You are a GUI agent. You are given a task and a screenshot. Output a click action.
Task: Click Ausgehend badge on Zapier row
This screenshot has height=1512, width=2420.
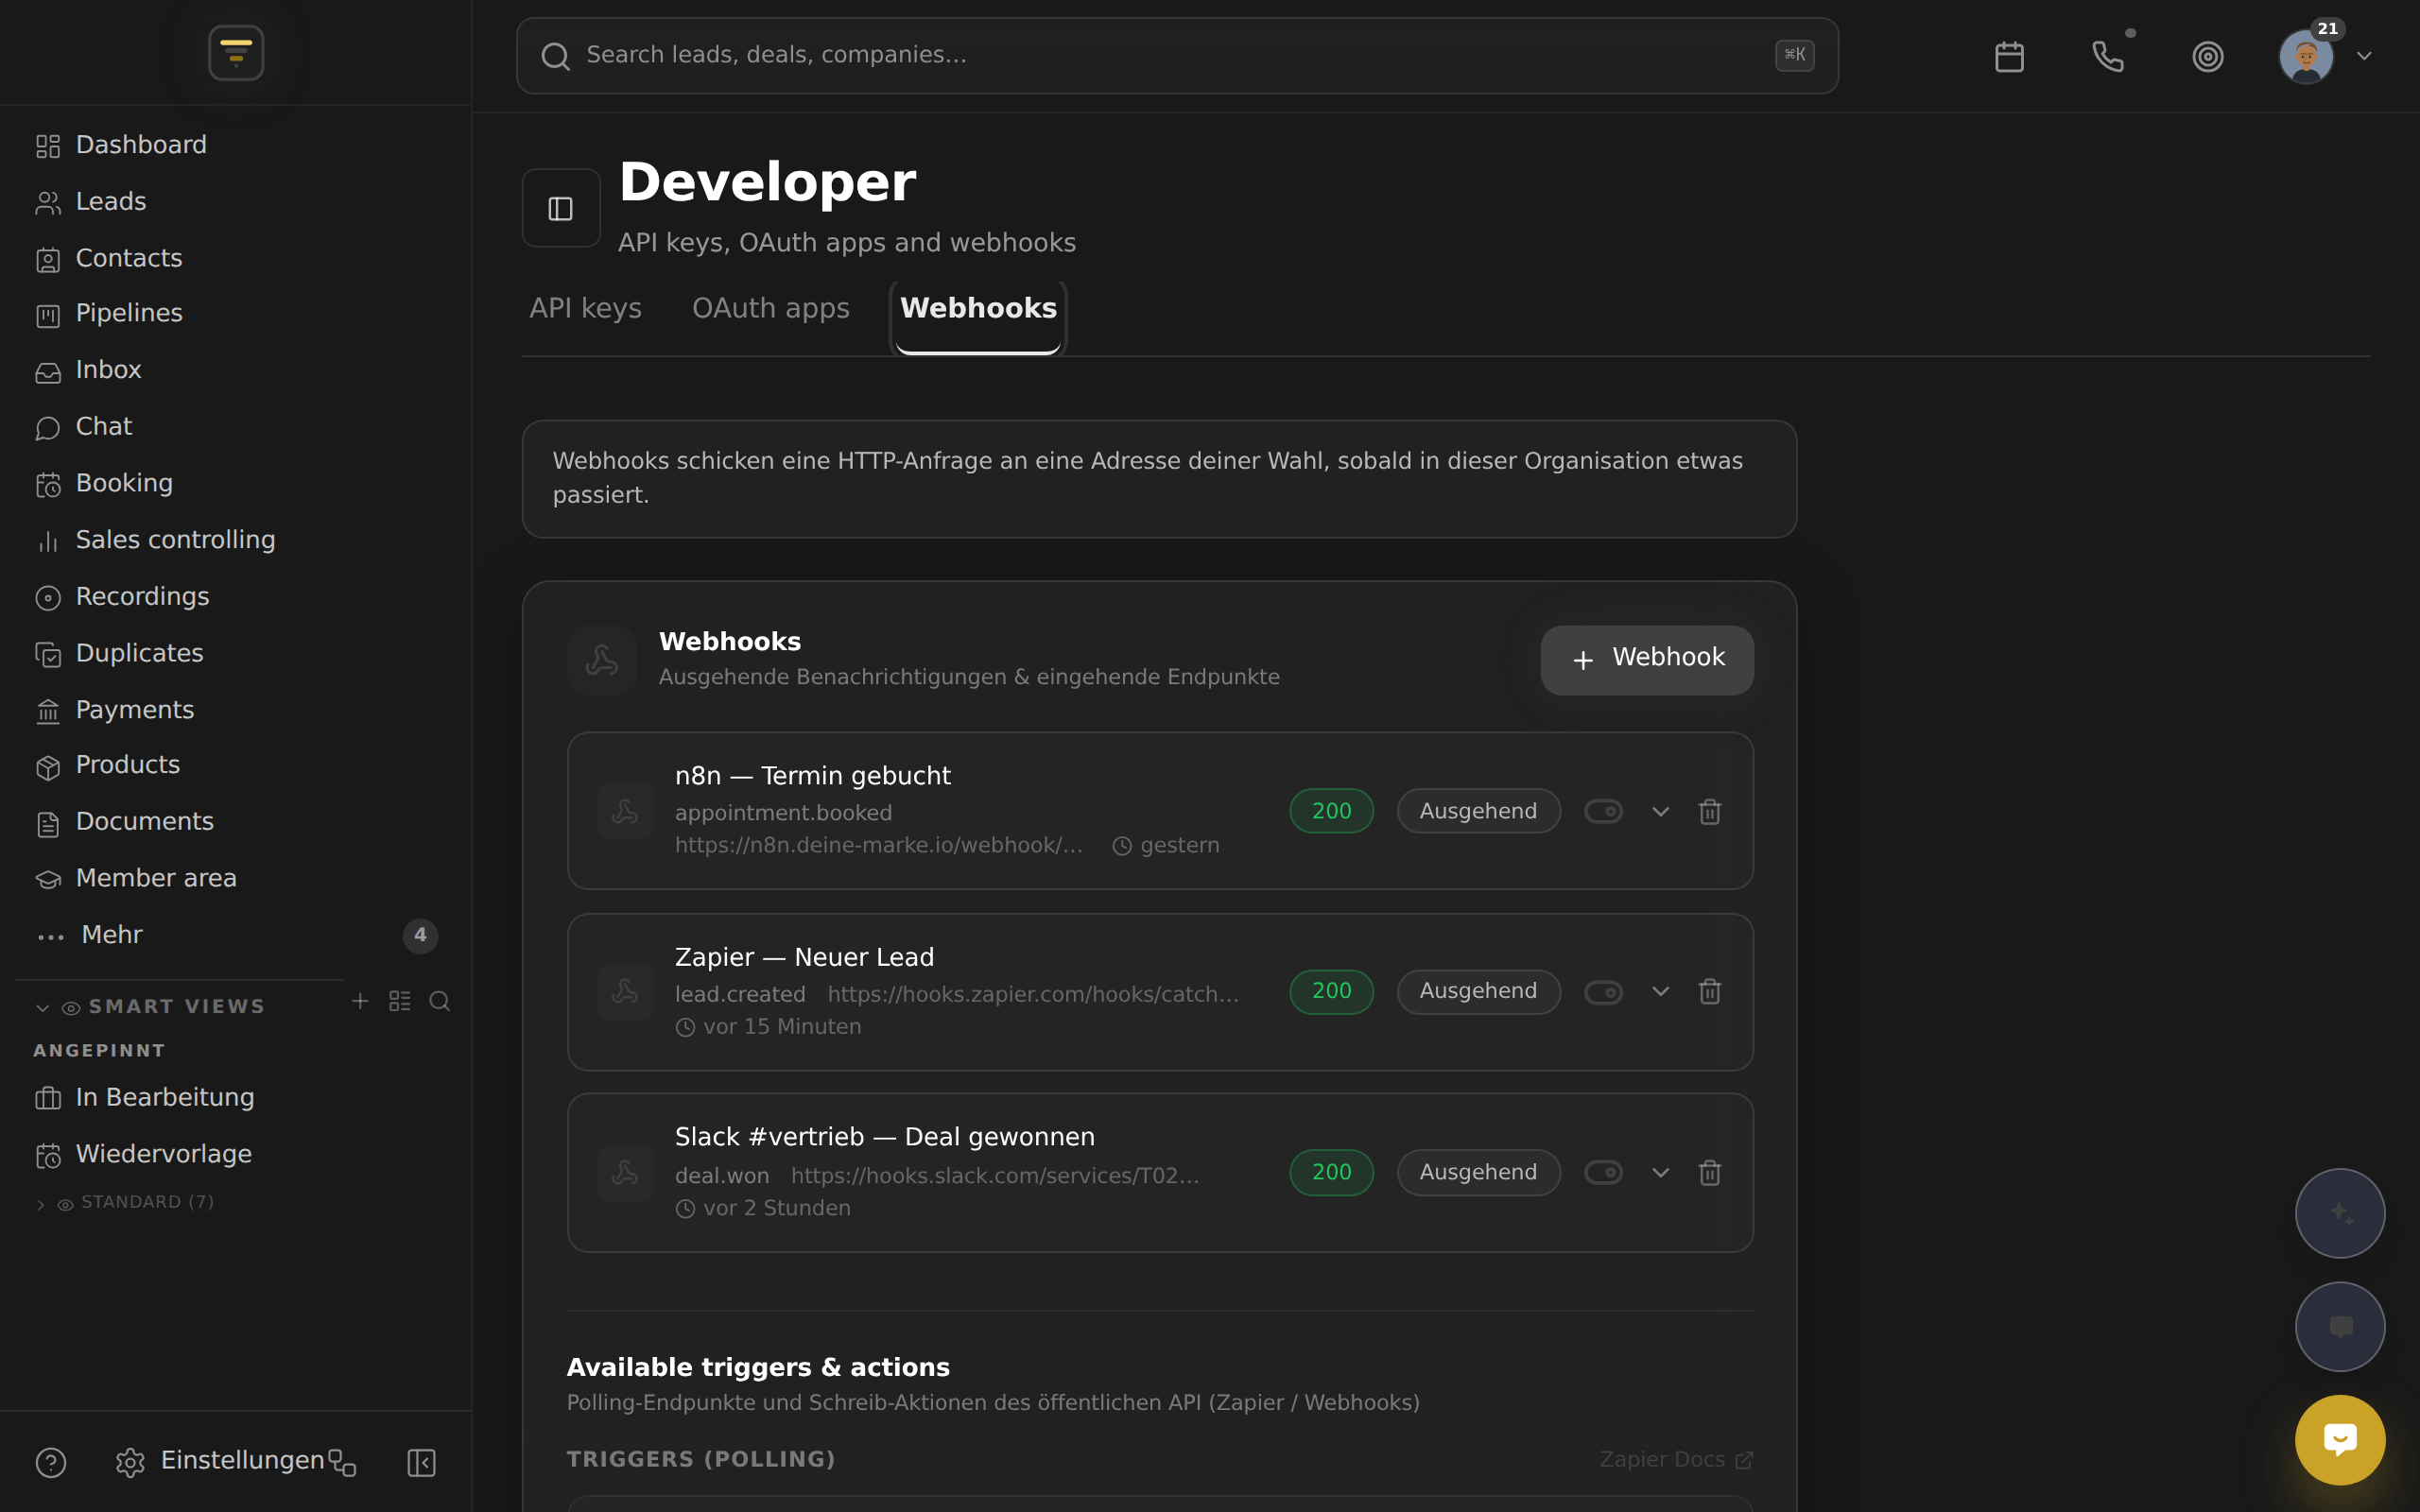click(x=1478, y=992)
